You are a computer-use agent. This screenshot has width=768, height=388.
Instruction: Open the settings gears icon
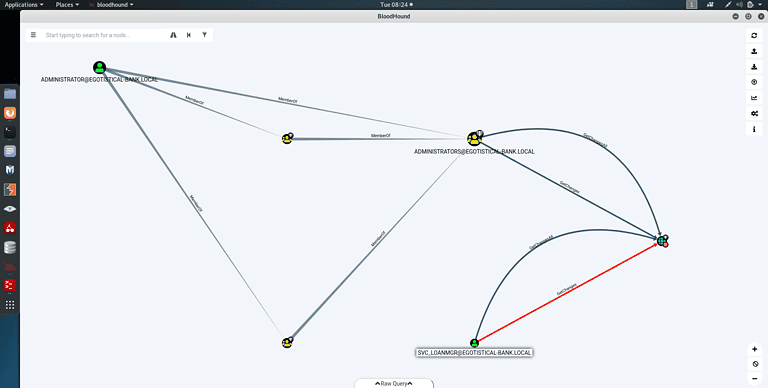754,114
